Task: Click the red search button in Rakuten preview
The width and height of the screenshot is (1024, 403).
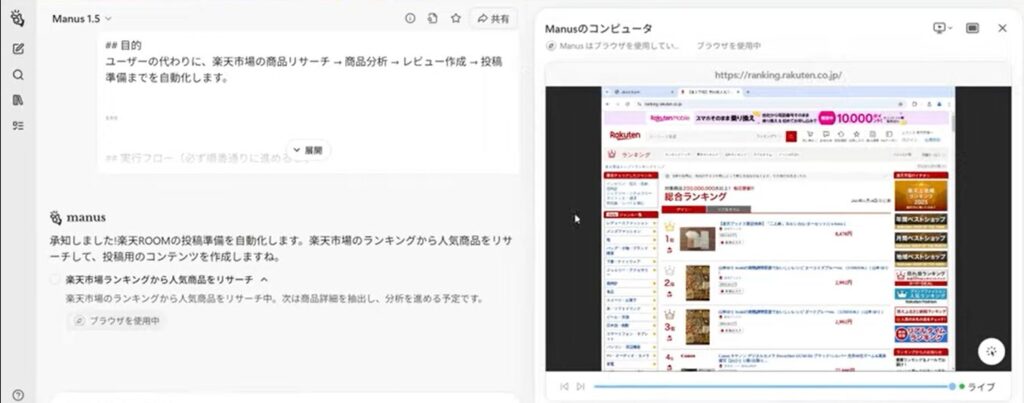Action: [792, 136]
